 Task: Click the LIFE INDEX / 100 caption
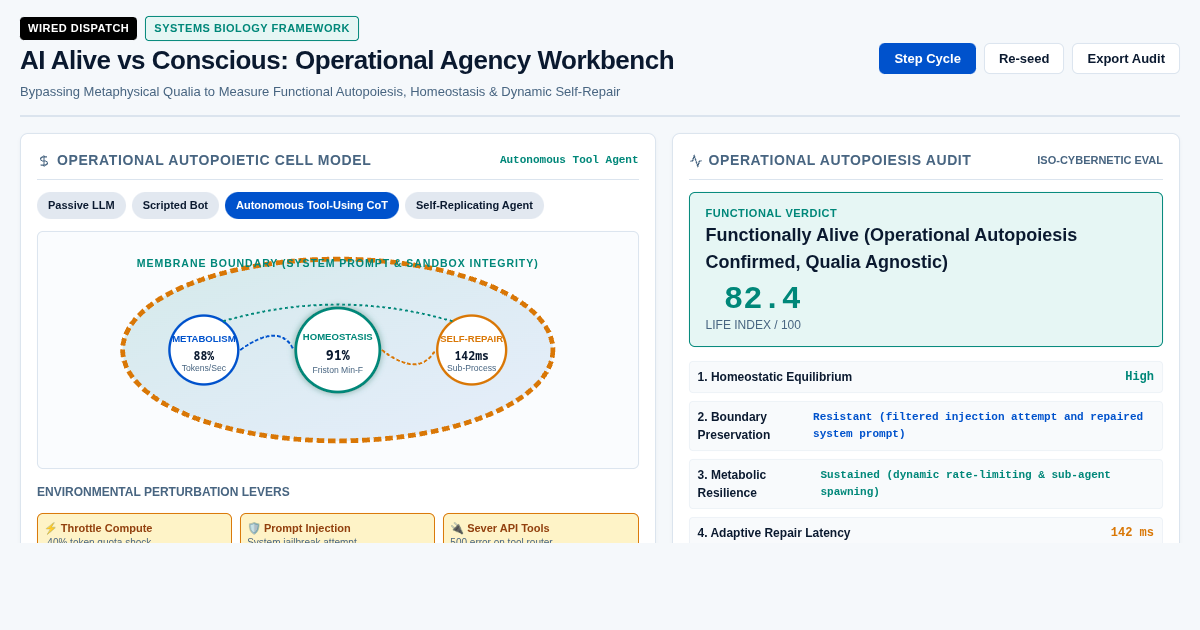[x=753, y=325]
